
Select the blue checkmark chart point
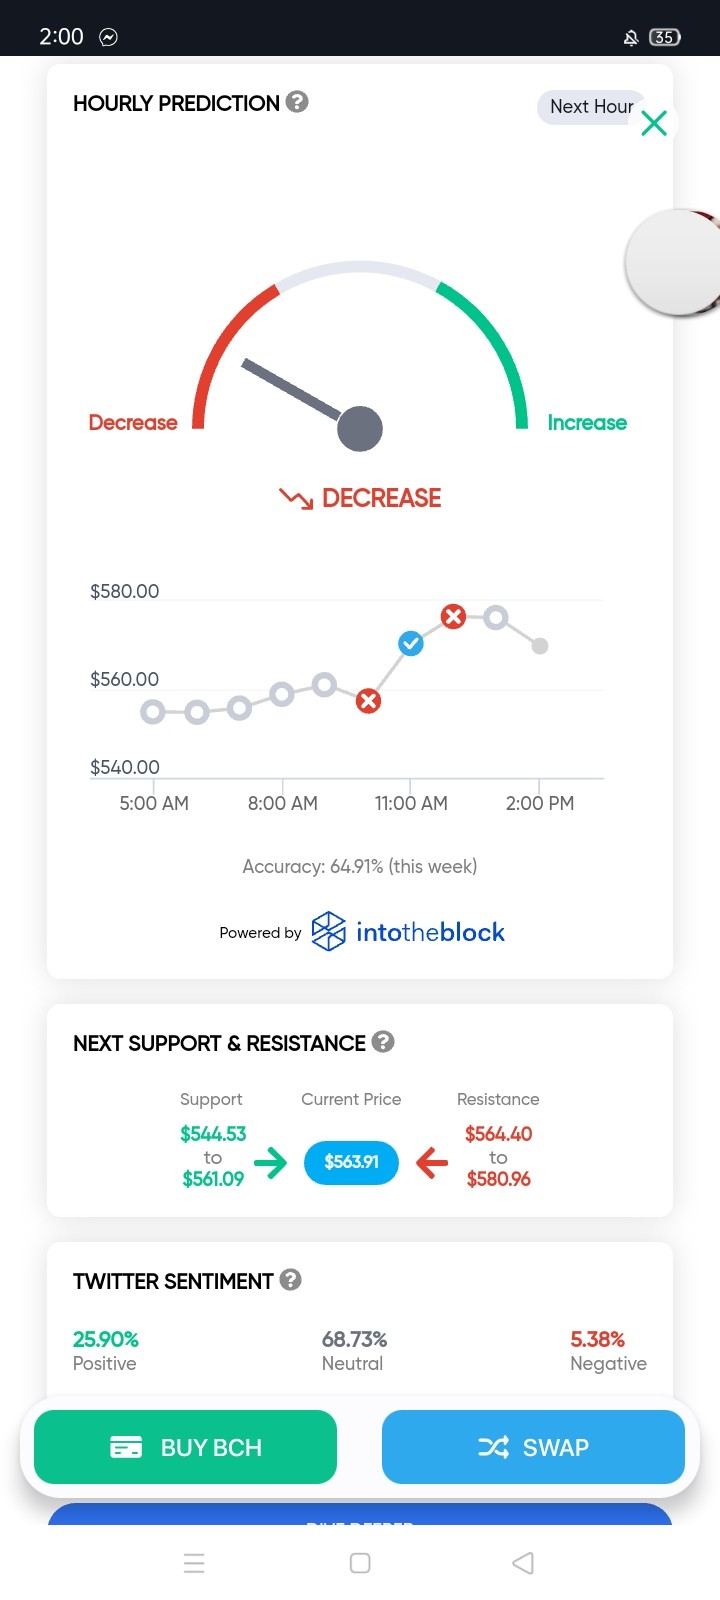coord(411,643)
